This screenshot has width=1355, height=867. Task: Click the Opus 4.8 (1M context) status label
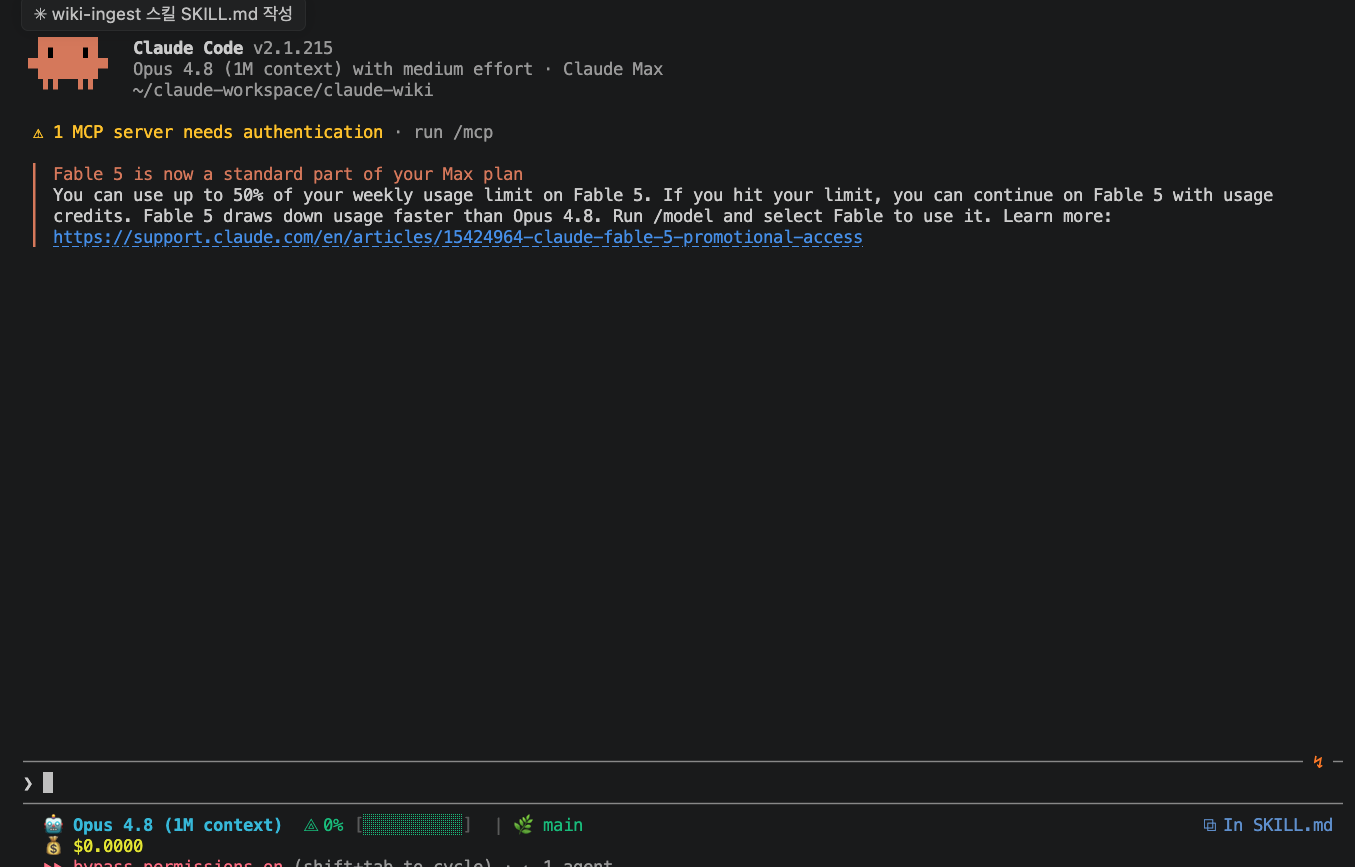point(177,825)
